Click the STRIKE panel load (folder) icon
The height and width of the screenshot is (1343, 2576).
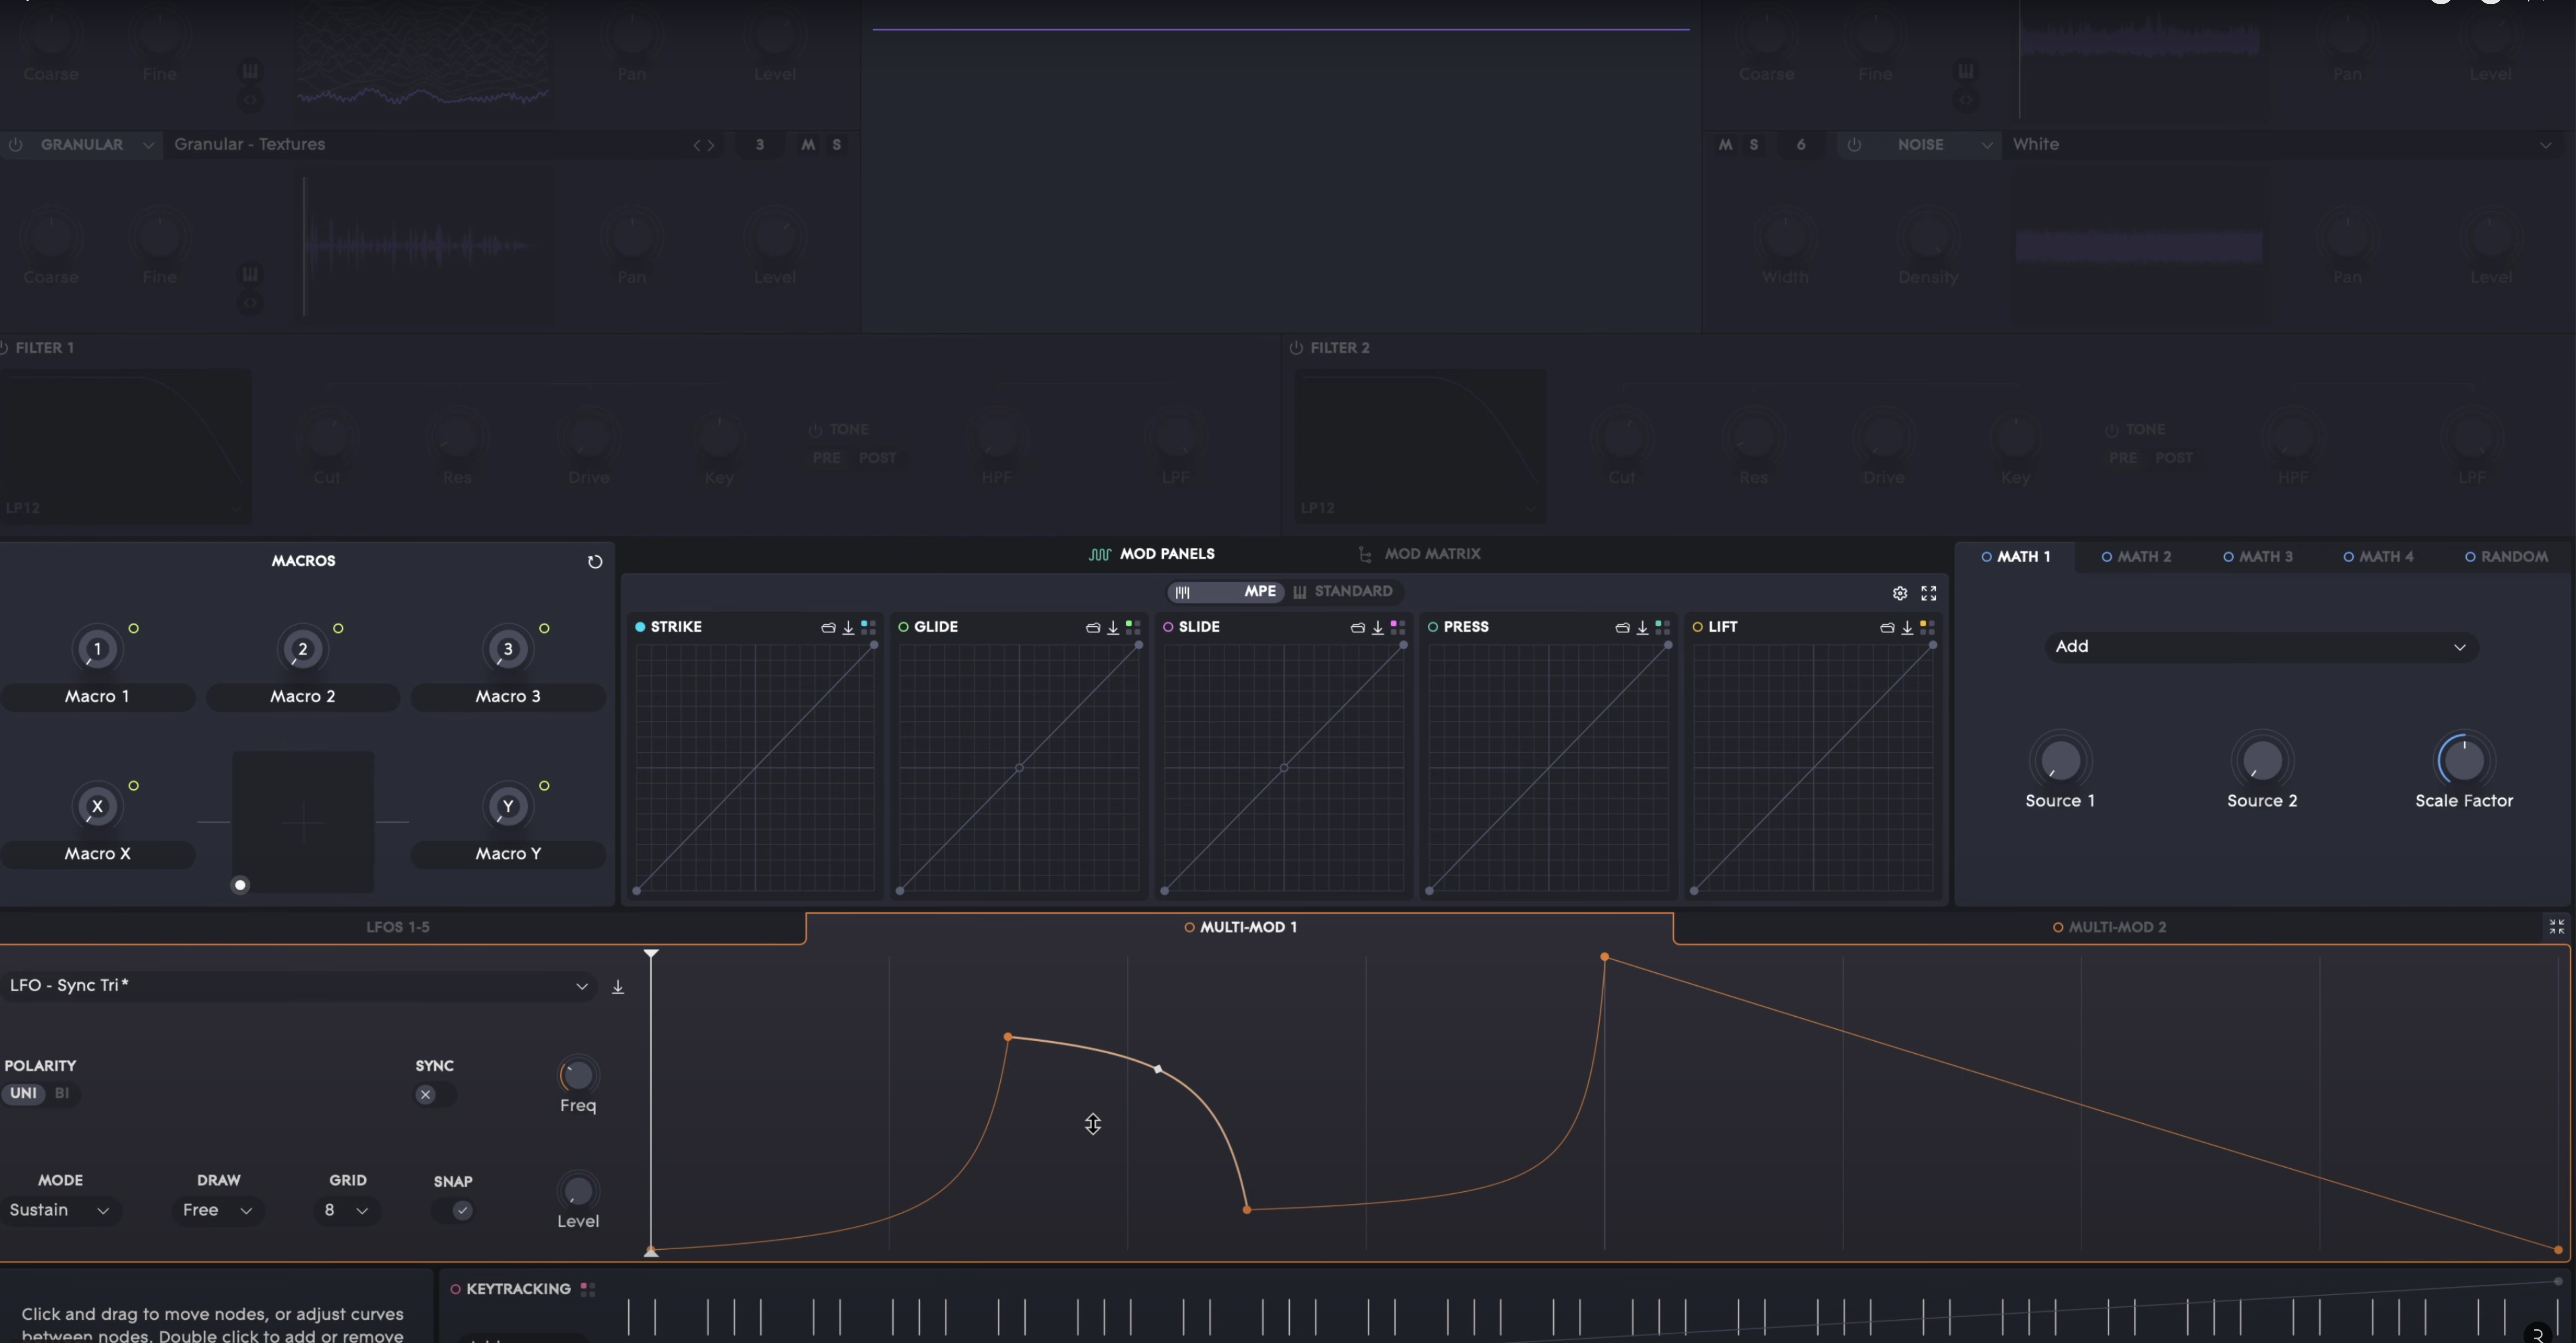pos(828,628)
